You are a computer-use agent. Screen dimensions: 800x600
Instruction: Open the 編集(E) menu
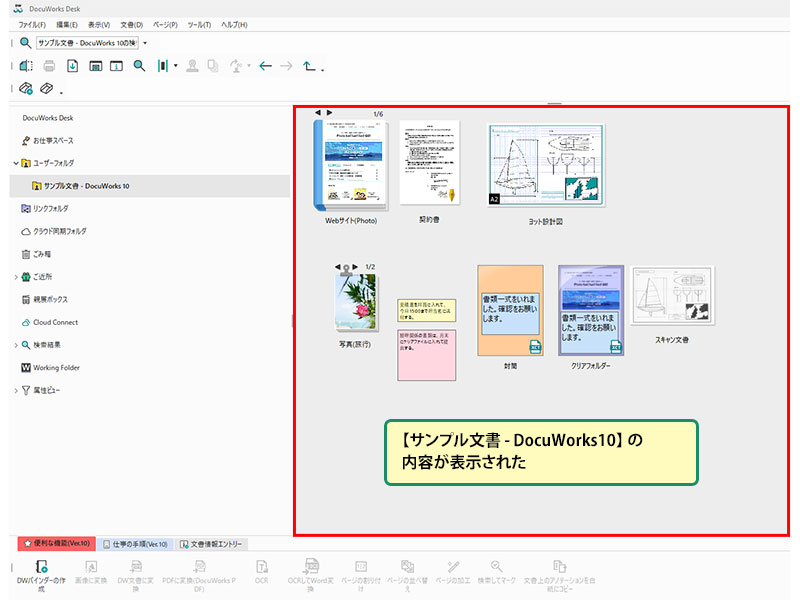pyautogui.click(x=67, y=24)
